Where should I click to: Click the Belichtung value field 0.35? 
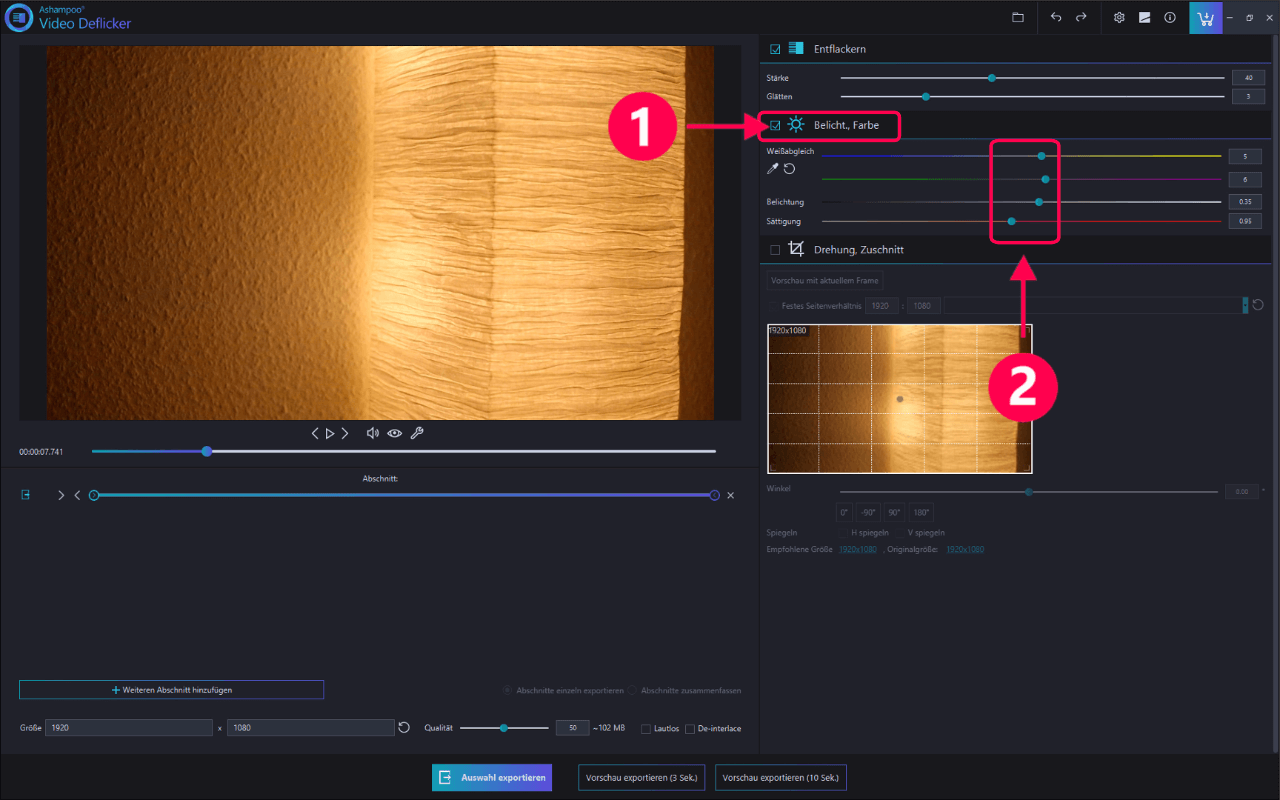[1245, 202]
